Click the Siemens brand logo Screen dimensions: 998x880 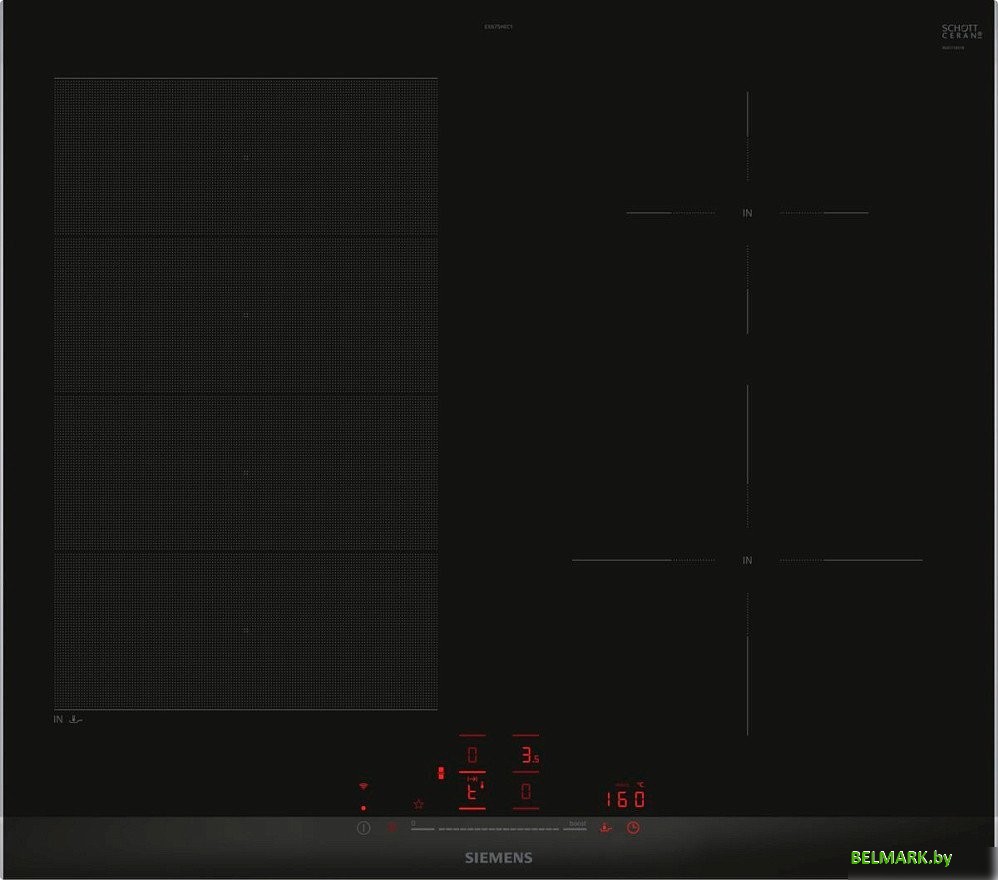(498, 858)
